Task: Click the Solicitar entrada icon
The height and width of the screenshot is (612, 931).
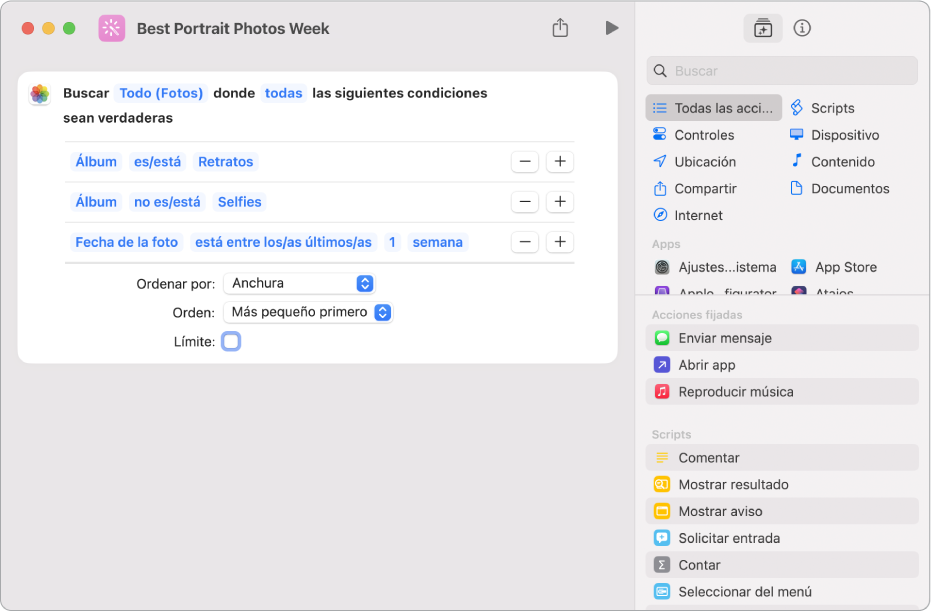Action: coord(662,538)
